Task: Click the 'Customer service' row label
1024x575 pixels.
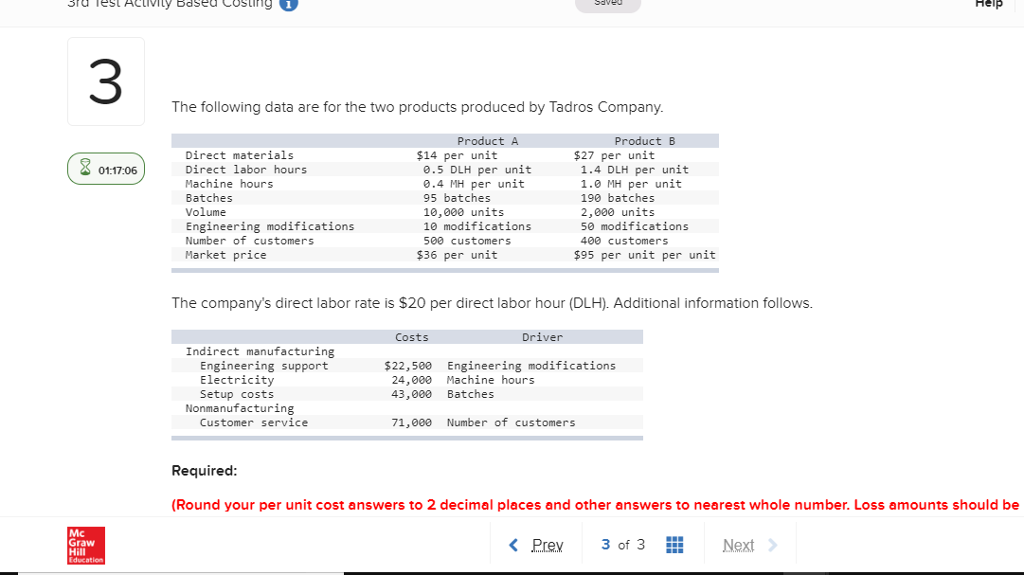Action: pyautogui.click(x=253, y=423)
